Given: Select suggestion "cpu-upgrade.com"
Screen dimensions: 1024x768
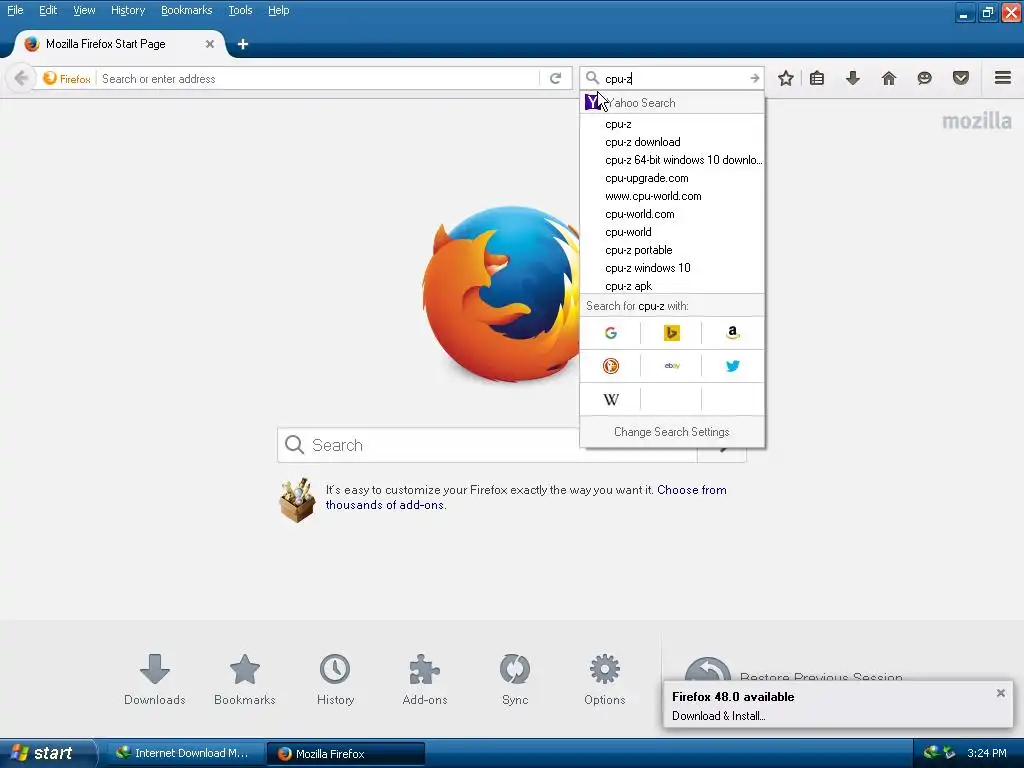Looking at the screenshot, I should 671,178.
